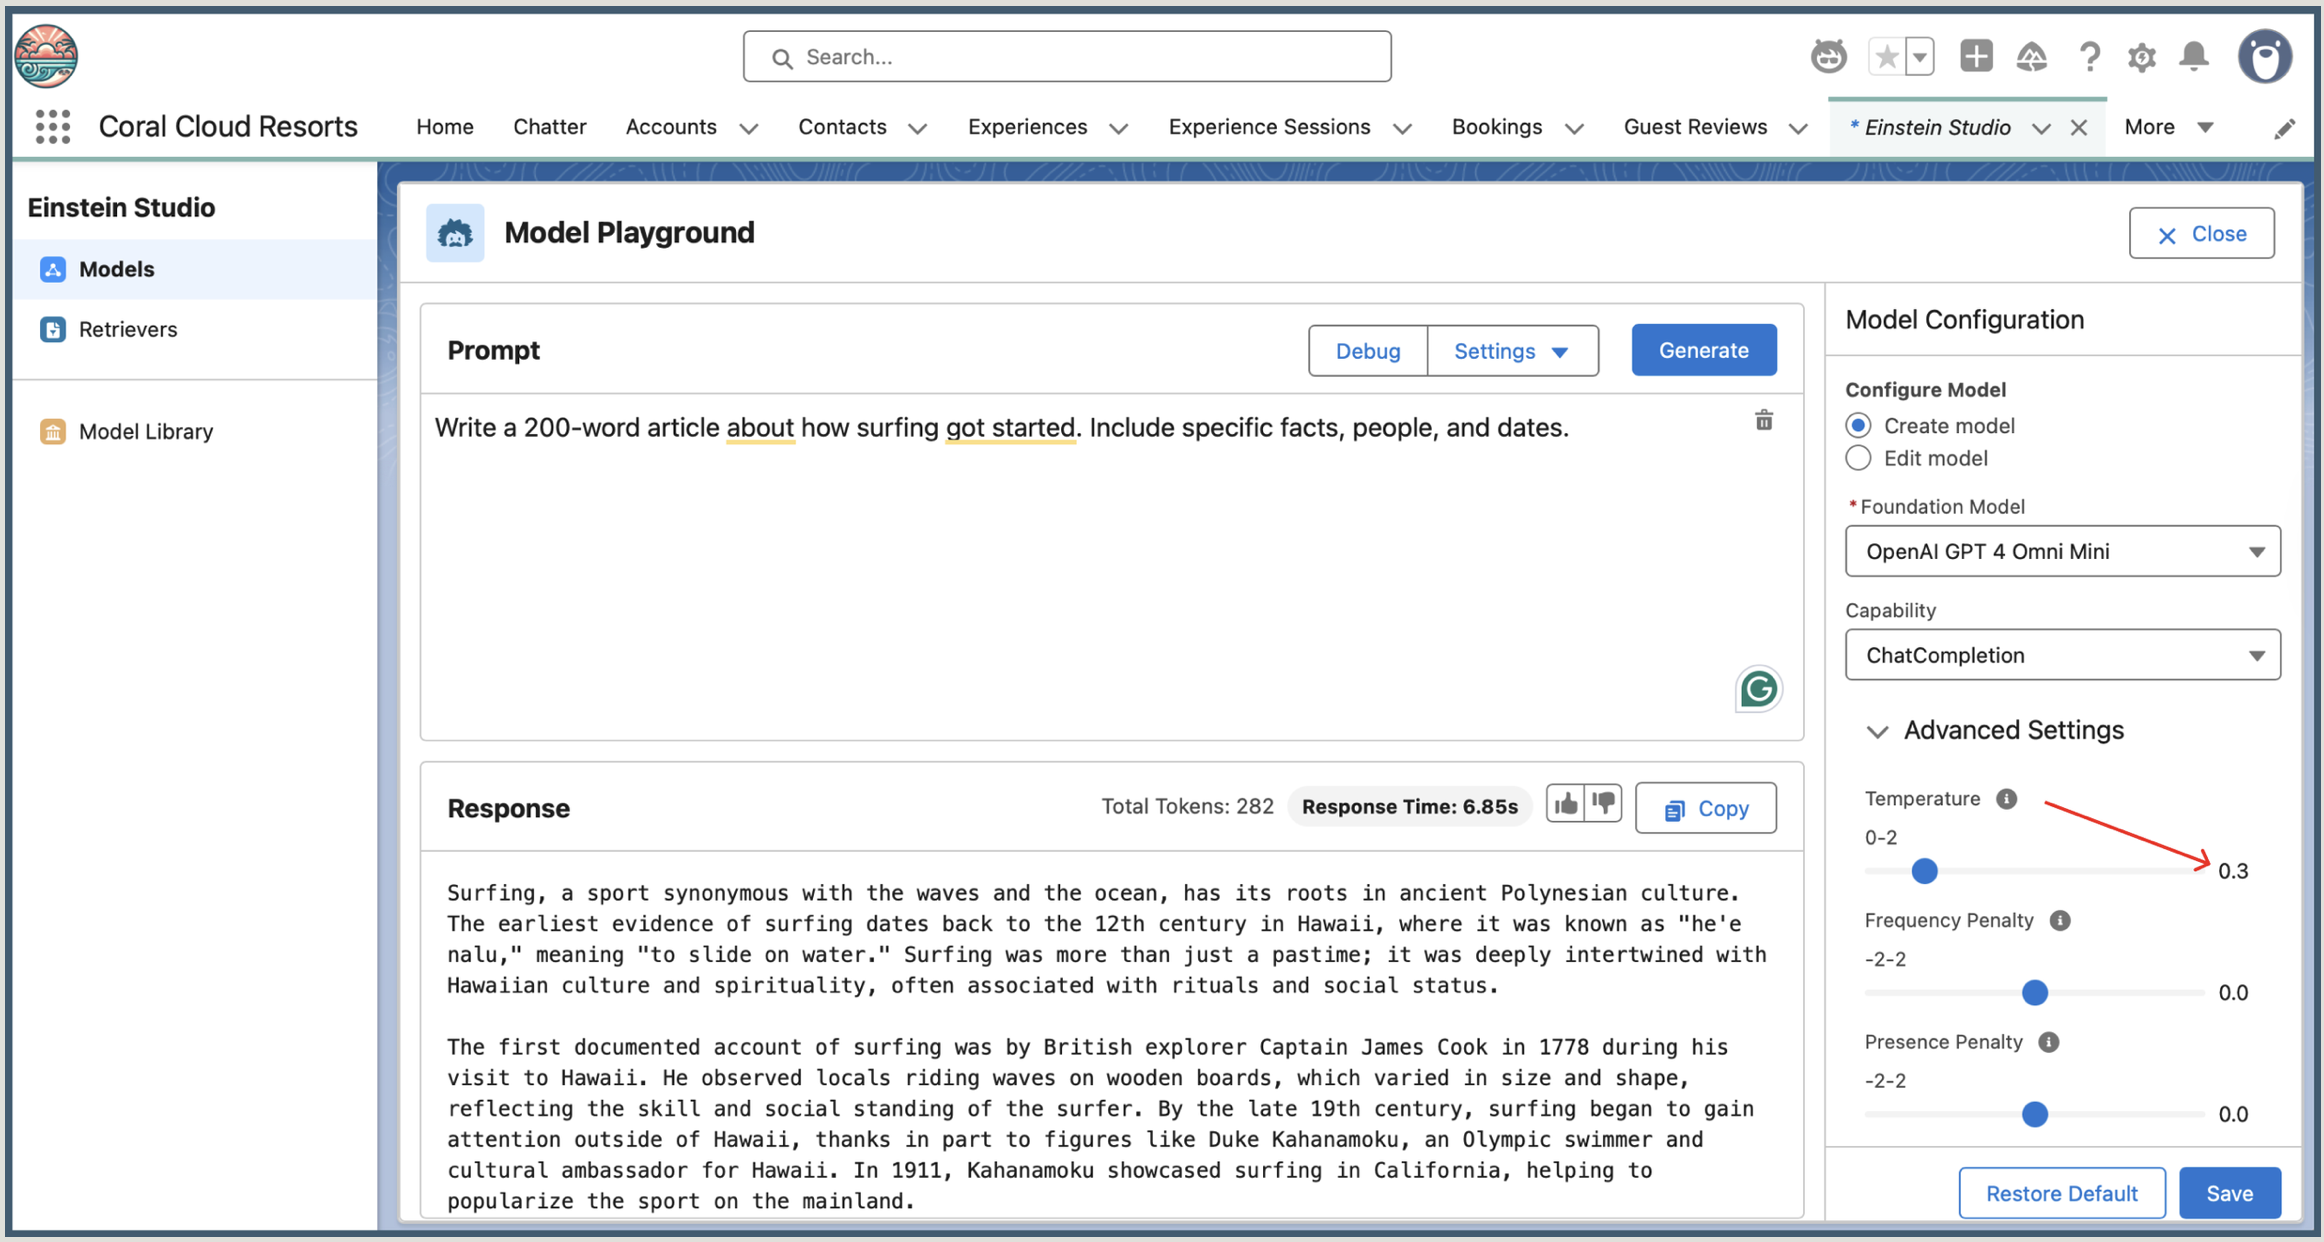
Task: Save the model configuration
Action: click(2230, 1193)
